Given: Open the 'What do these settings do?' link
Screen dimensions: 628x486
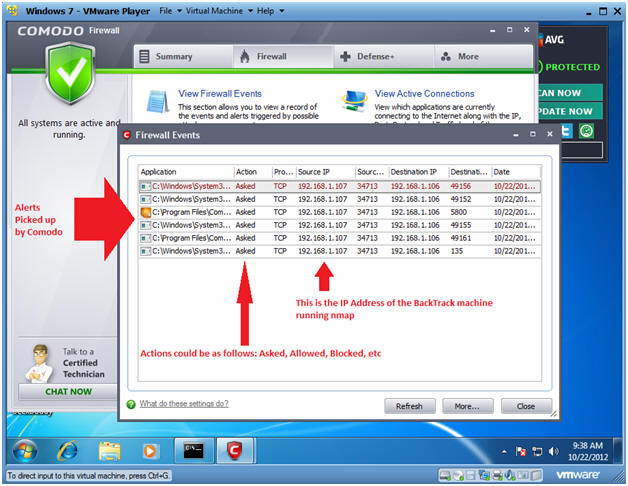Looking at the screenshot, I should tap(184, 403).
